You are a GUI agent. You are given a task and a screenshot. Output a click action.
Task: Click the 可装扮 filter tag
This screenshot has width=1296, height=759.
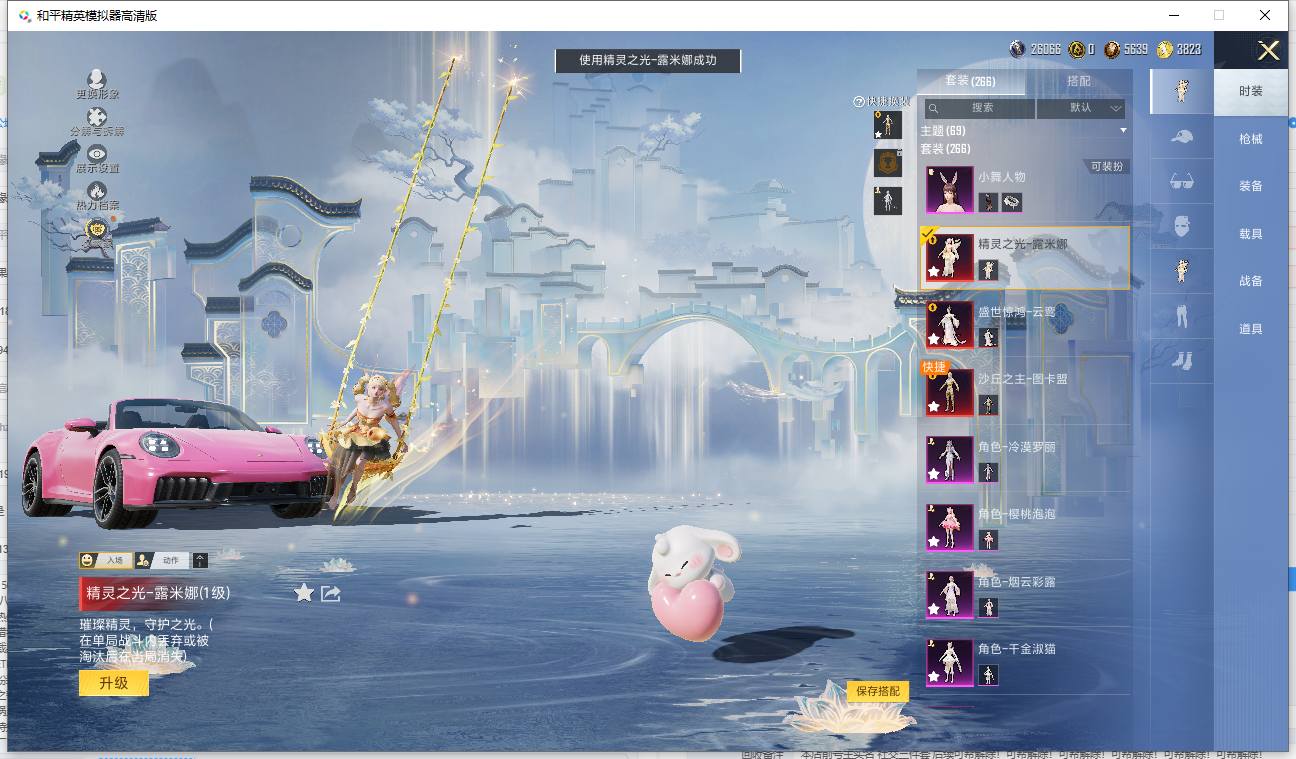tap(1106, 167)
